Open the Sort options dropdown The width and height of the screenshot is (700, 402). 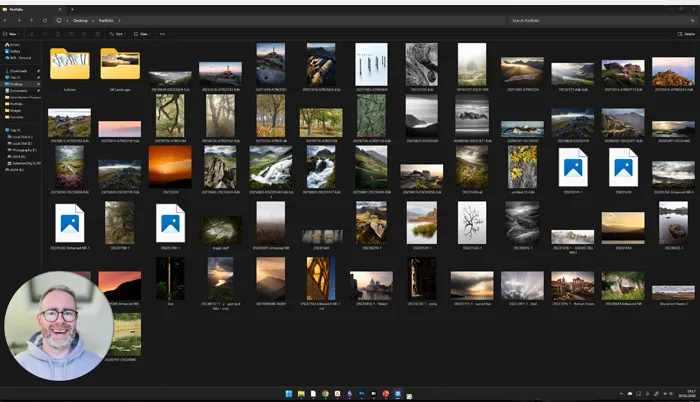point(119,33)
